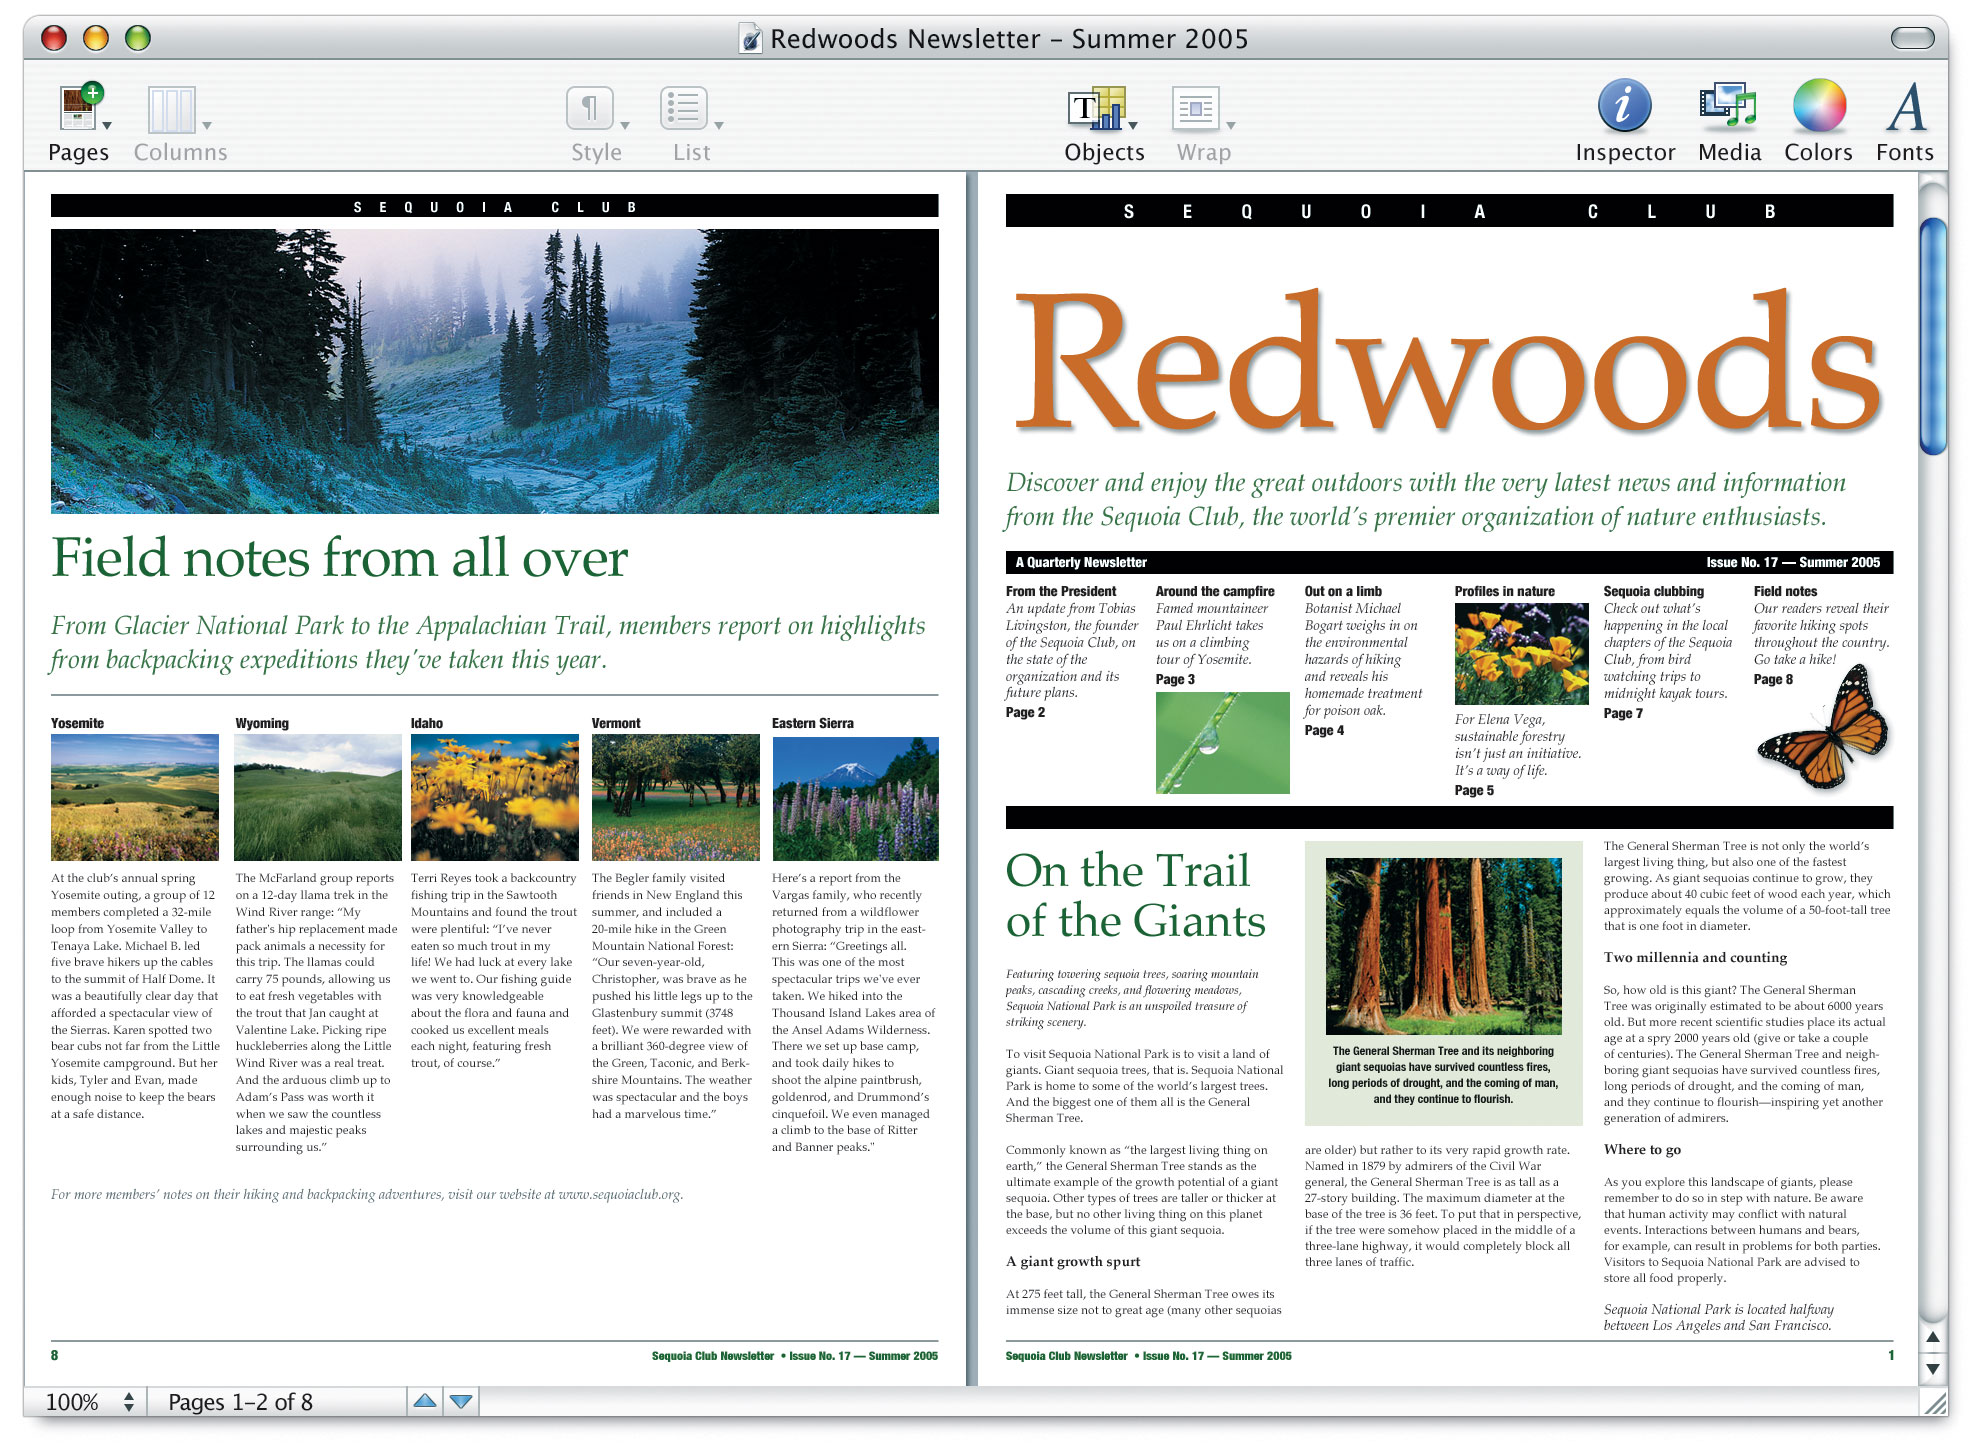Open the Colors picker wheel
Viewport: 1980px width, 1450px height.
click(x=1818, y=106)
